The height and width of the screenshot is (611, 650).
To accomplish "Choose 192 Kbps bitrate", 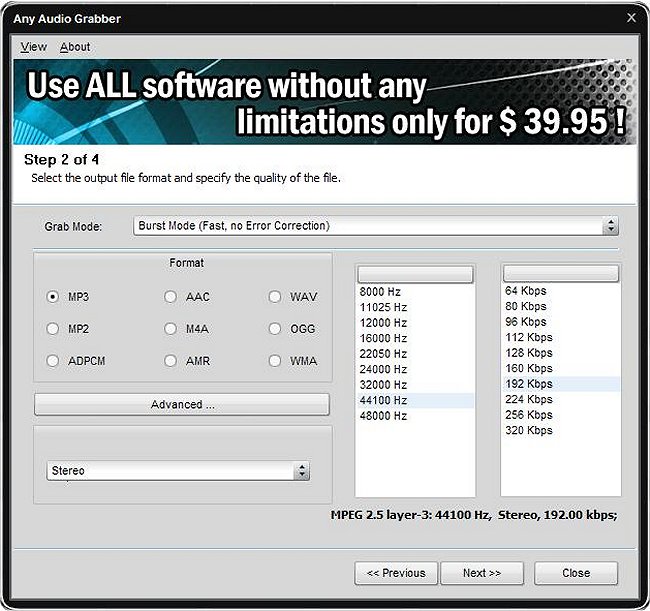I will [x=562, y=384].
